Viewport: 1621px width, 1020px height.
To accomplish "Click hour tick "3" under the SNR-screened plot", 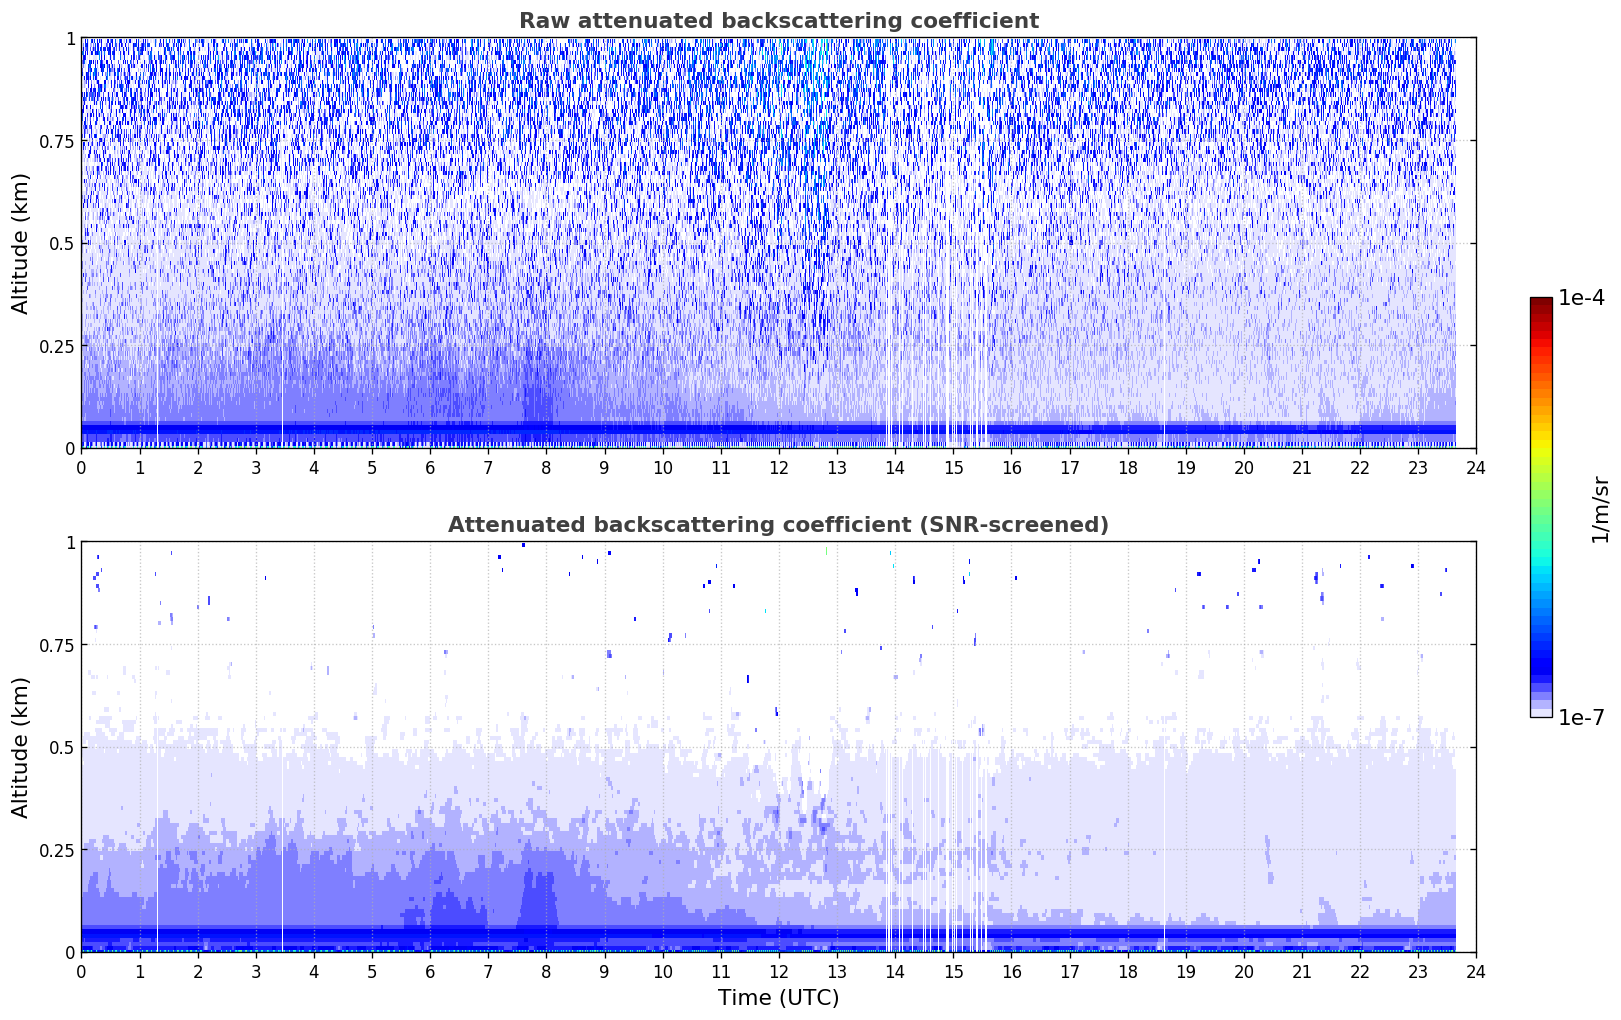I will click(x=256, y=971).
